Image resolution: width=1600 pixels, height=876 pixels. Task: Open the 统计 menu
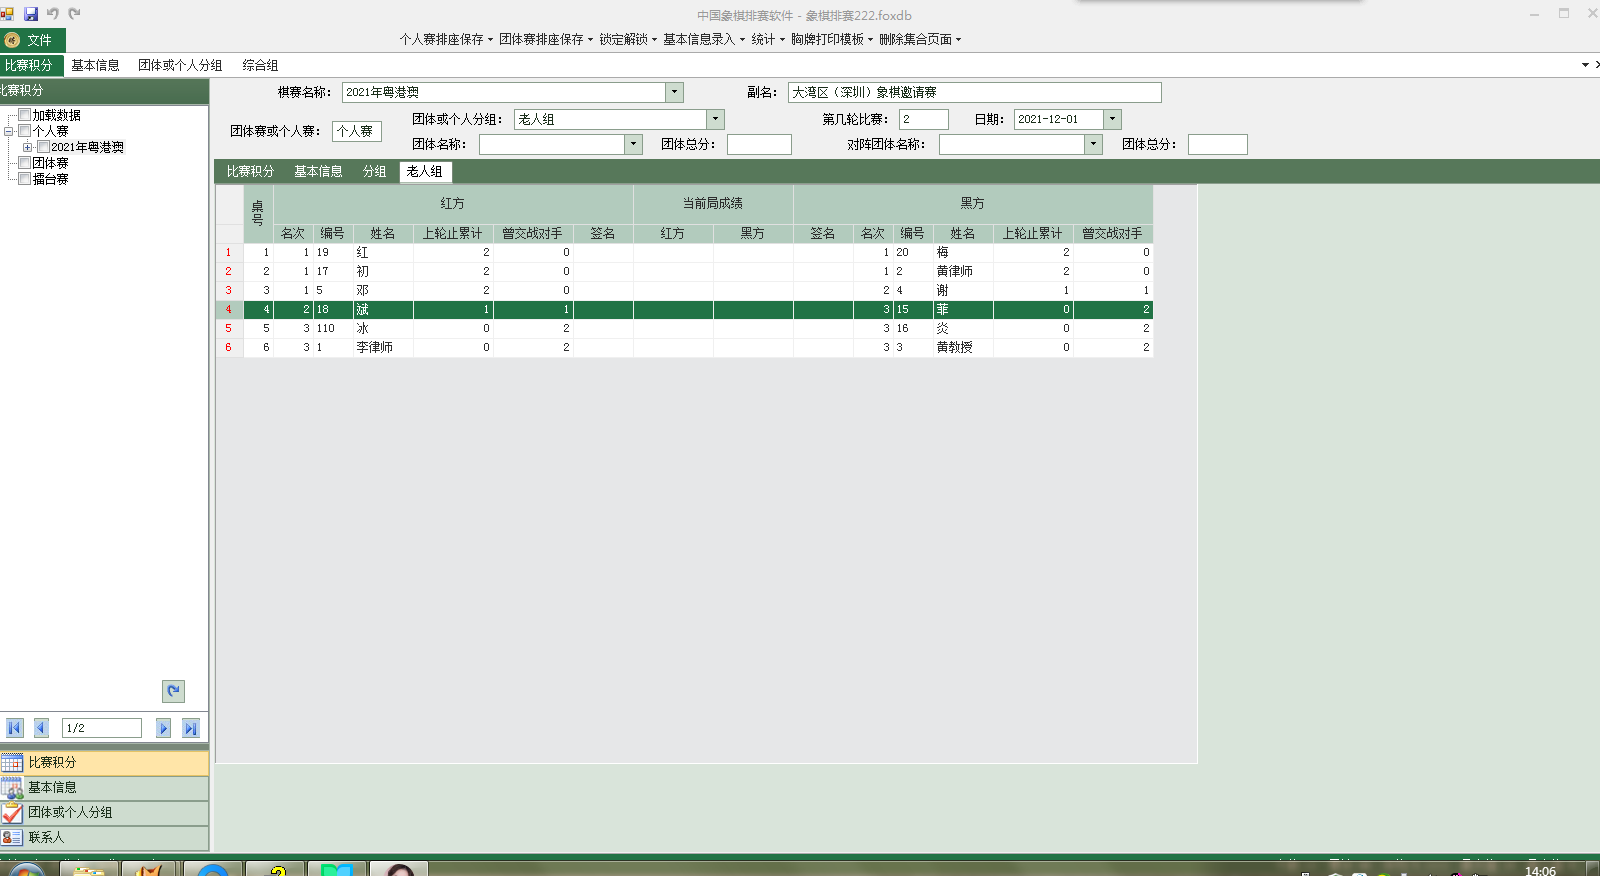(767, 39)
